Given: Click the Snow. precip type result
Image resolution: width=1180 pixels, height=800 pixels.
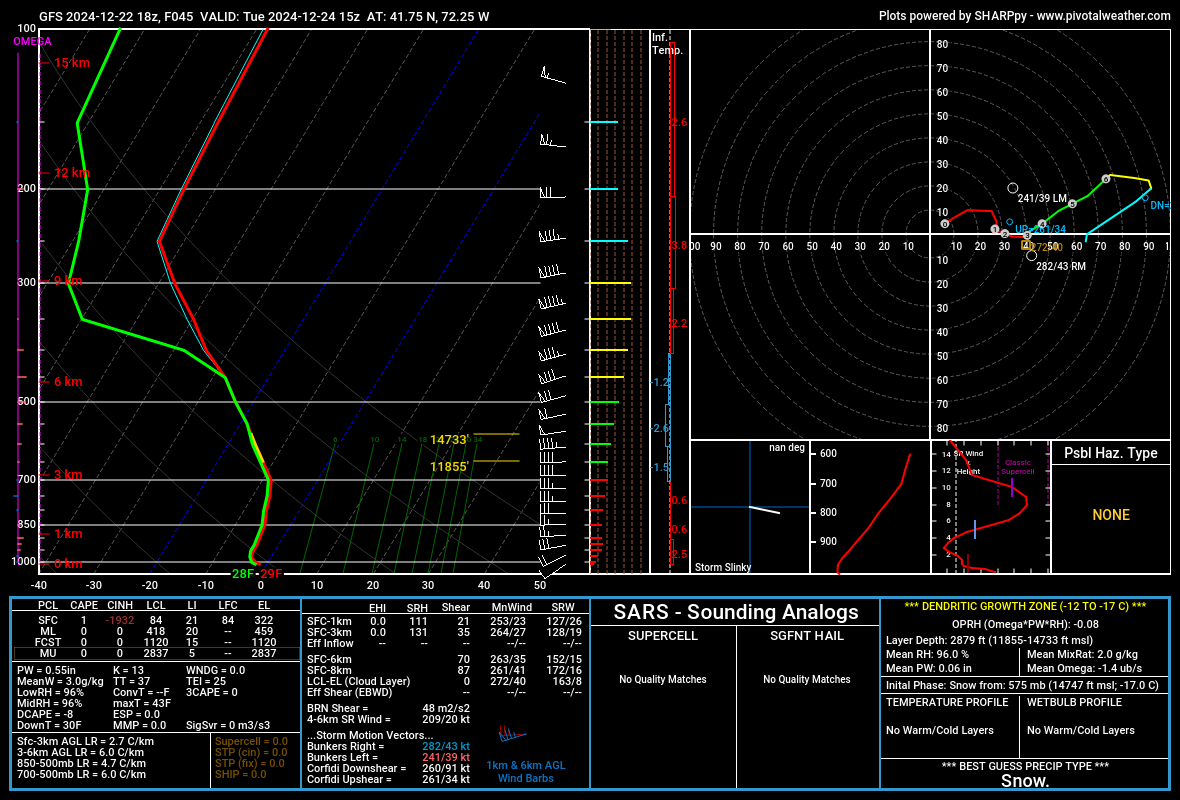Looking at the screenshot, I should pyautogui.click(x=1025, y=781).
